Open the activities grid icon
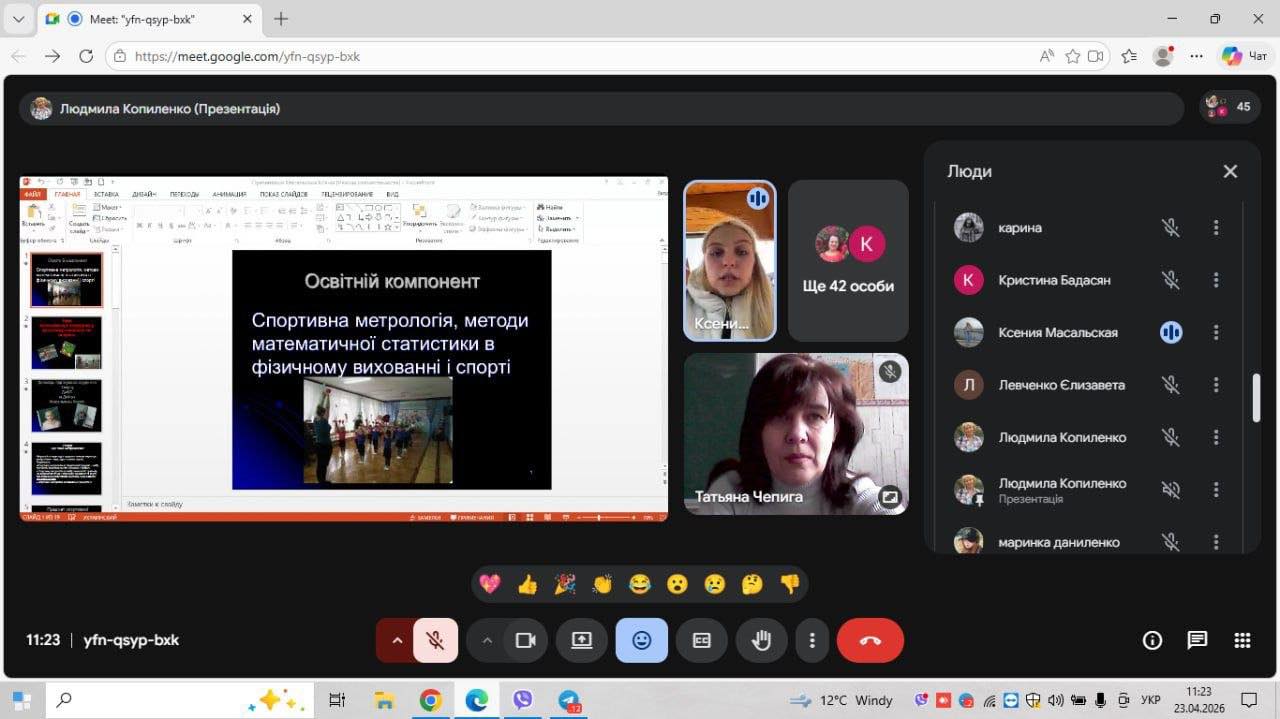Image resolution: width=1280 pixels, height=719 pixels. [x=1242, y=641]
